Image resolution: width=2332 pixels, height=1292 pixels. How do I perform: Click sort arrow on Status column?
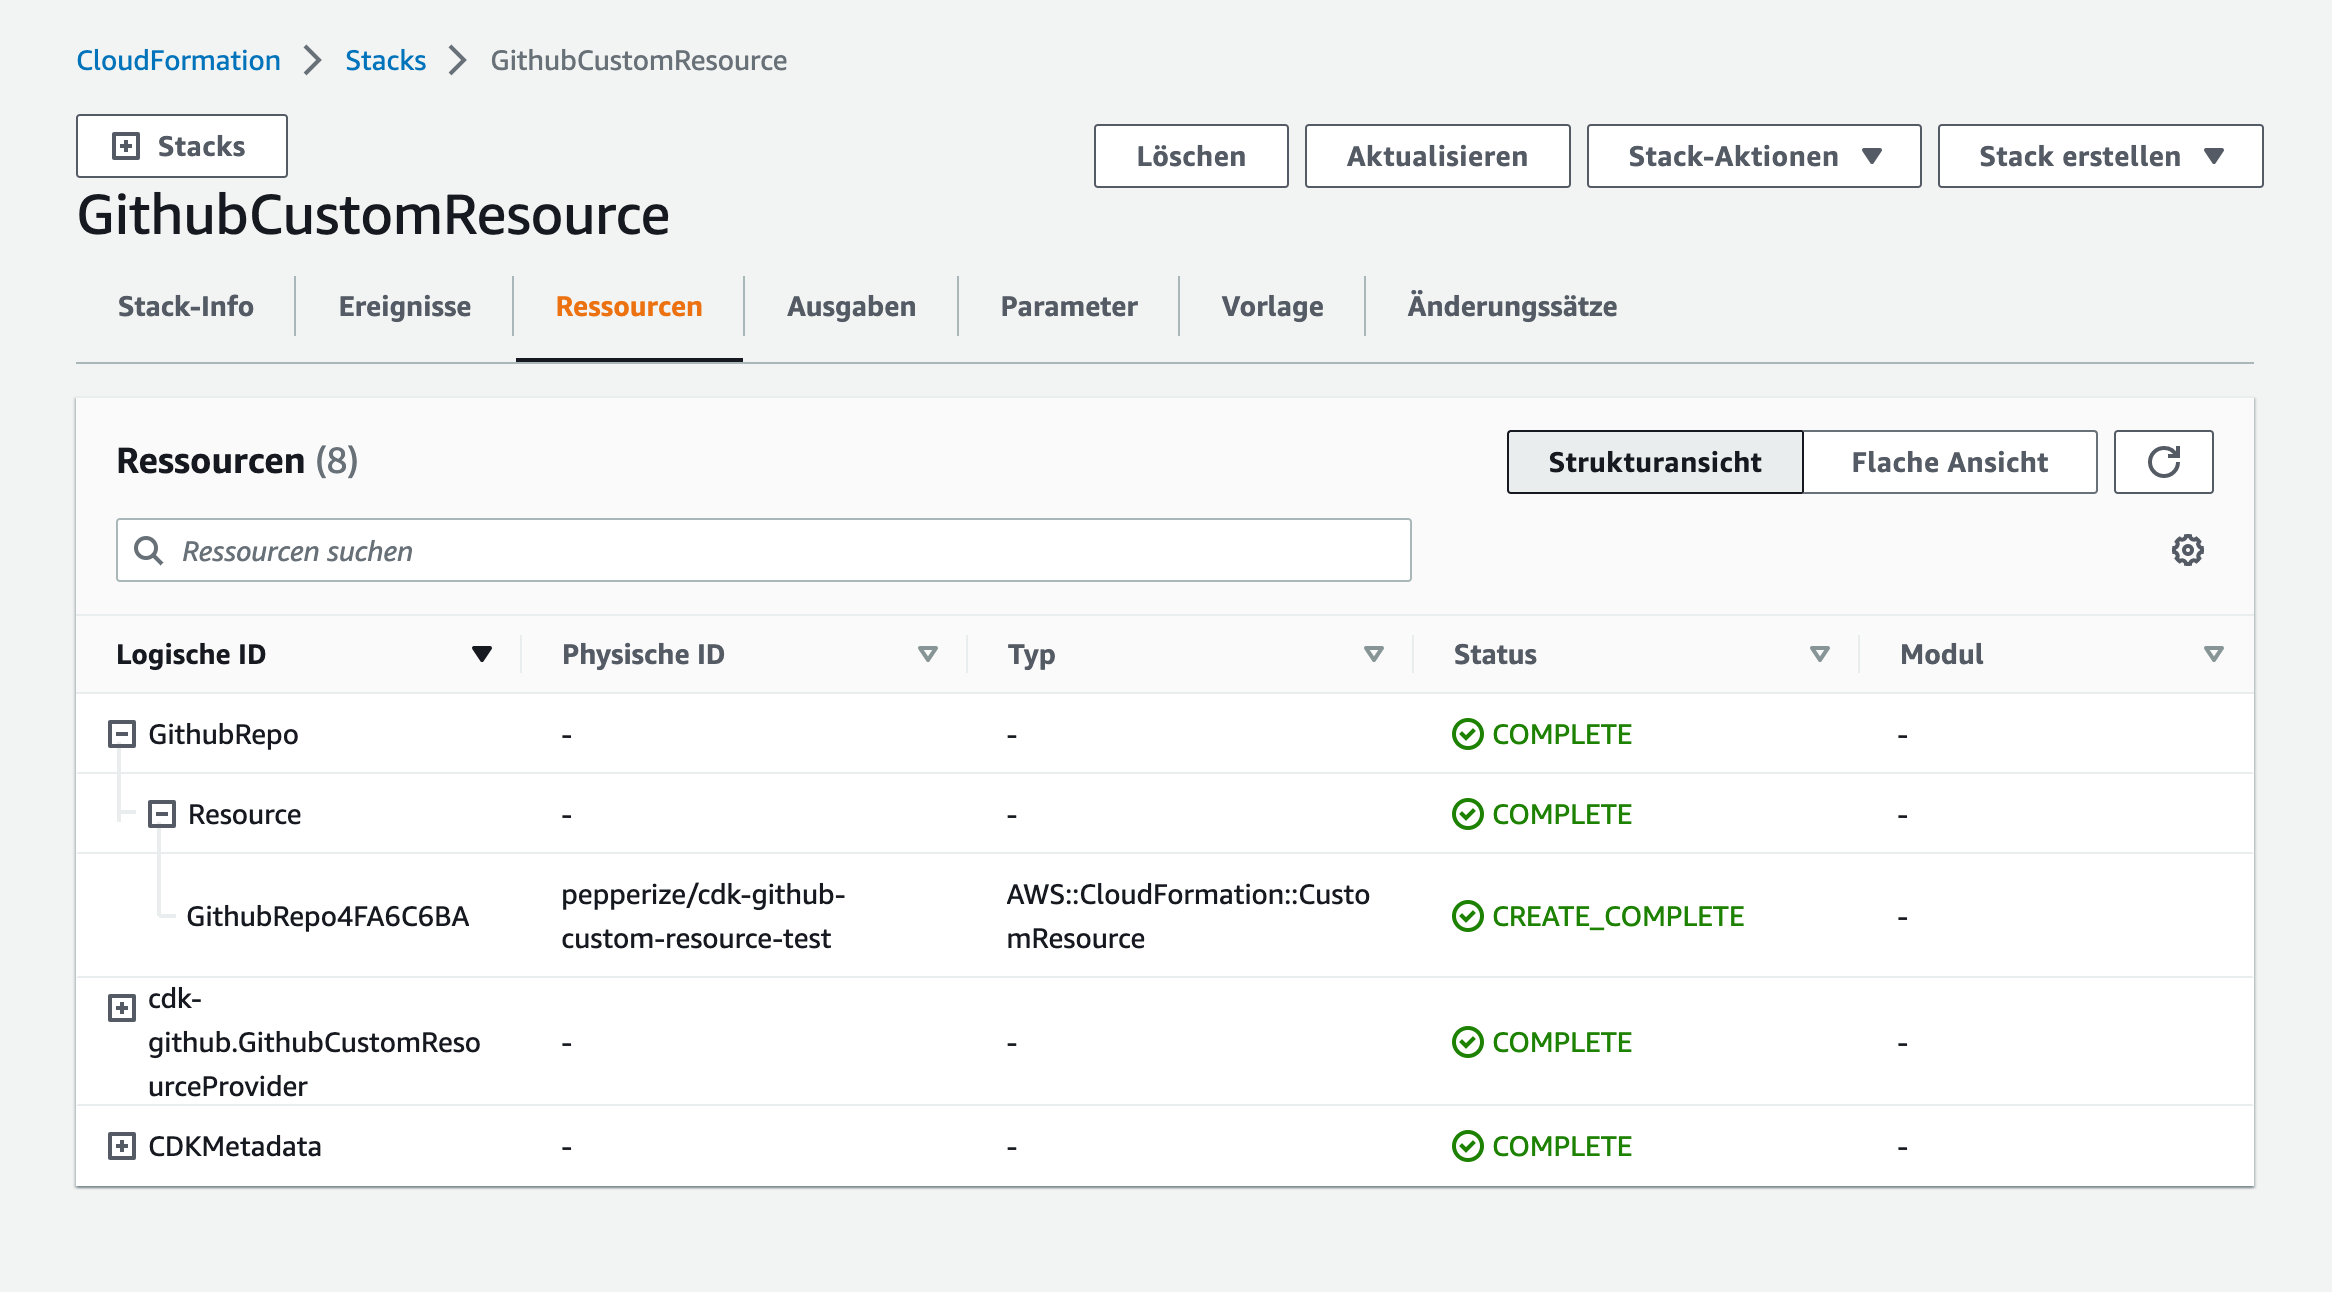(1819, 654)
